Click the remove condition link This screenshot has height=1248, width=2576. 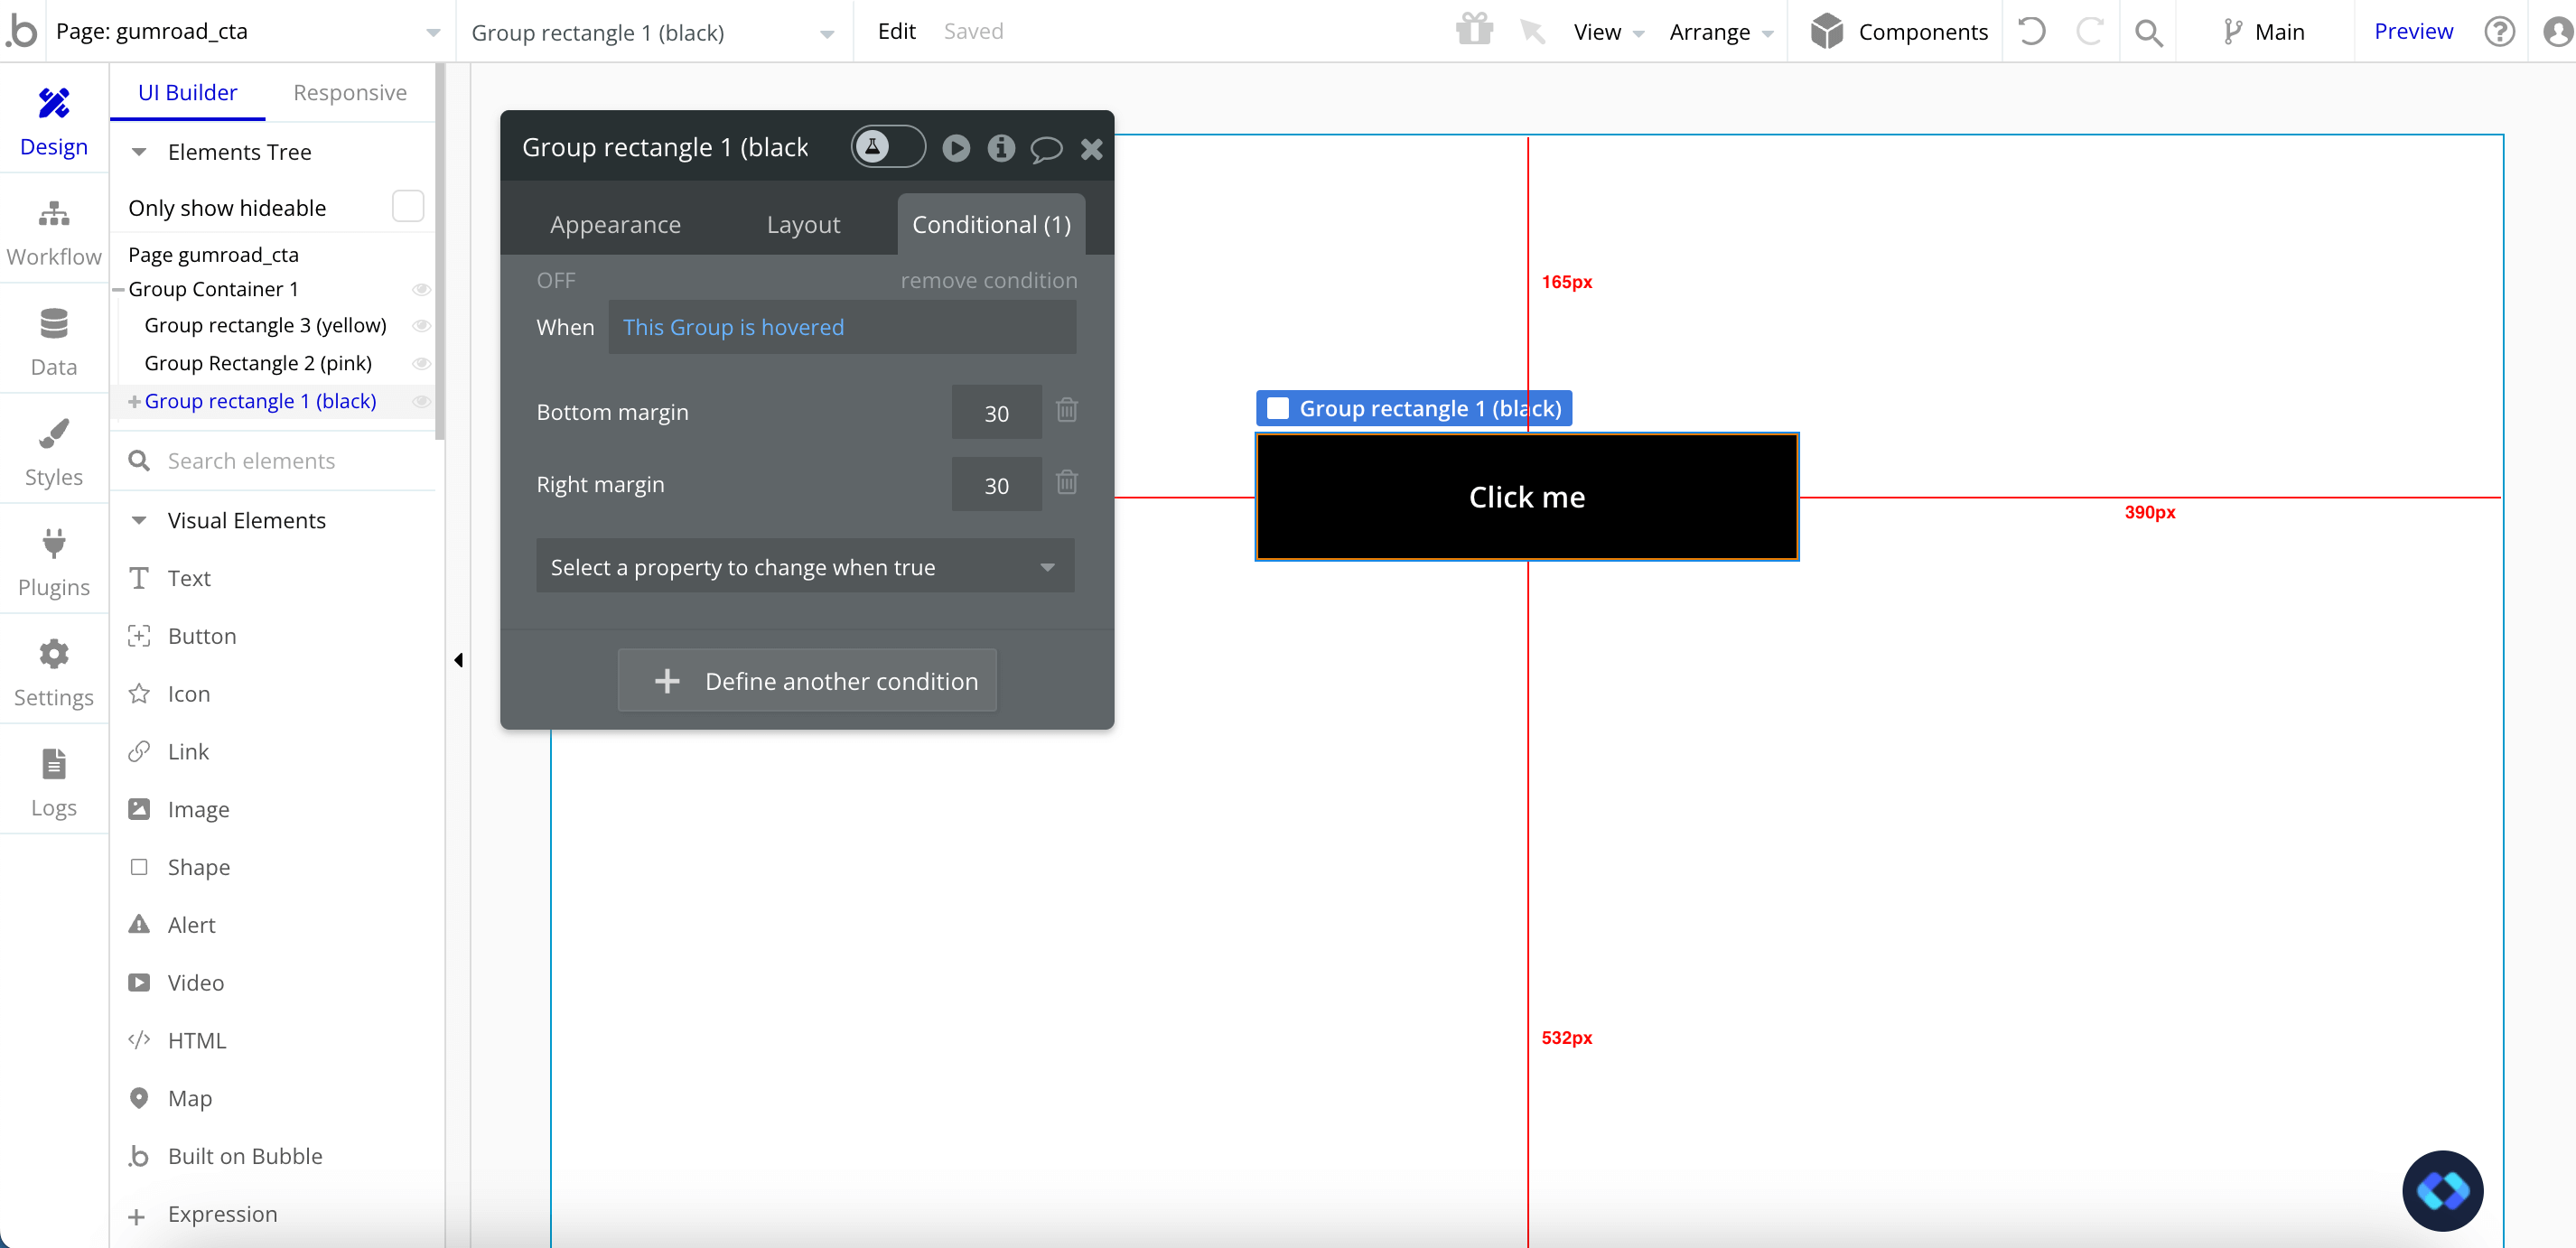(x=988, y=281)
